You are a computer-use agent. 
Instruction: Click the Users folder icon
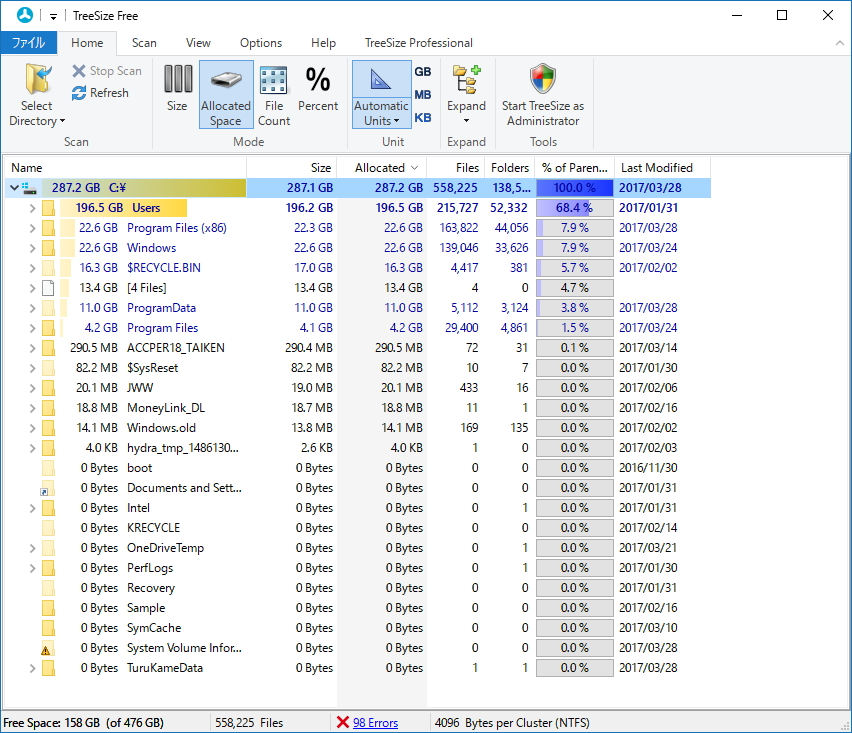point(48,208)
